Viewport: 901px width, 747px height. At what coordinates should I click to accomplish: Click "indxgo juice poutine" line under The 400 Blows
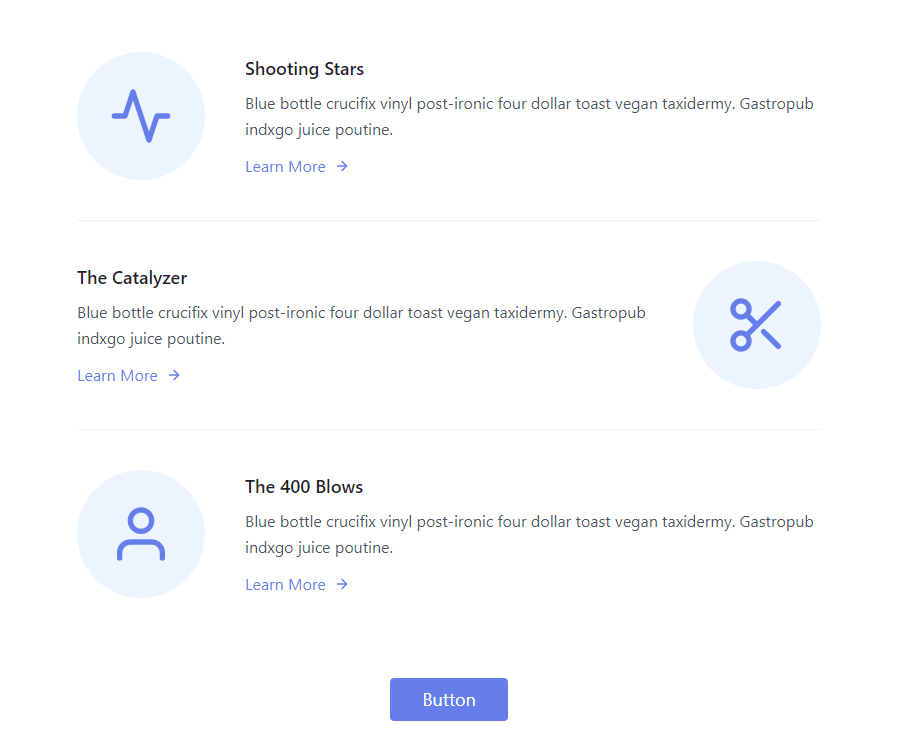tap(319, 548)
